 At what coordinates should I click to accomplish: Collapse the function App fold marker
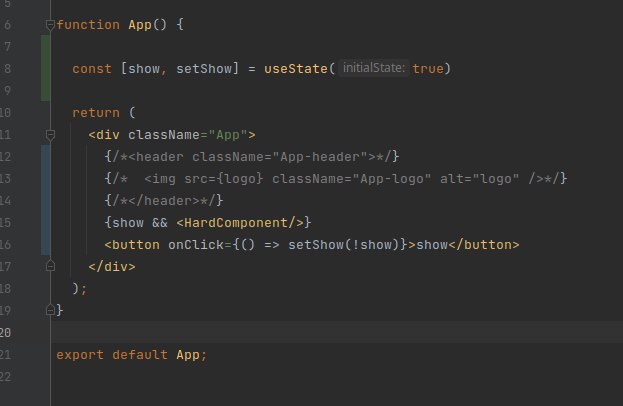click(x=50, y=25)
